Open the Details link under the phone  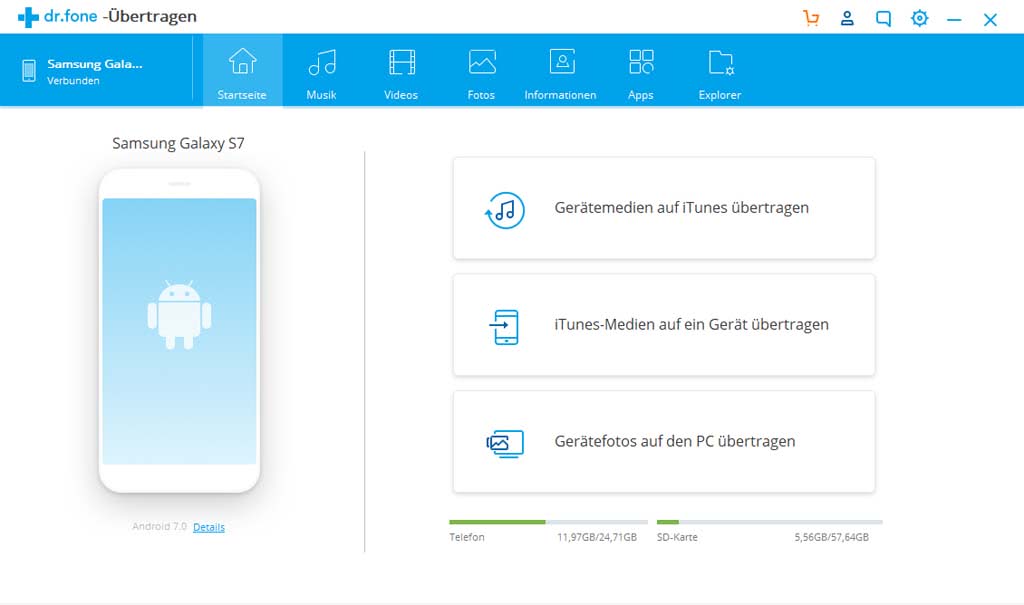(209, 527)
